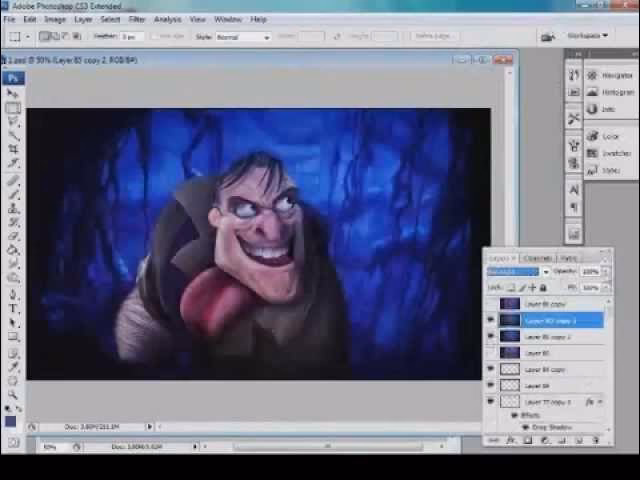Select the Paint Bucket tool
This screenshot has width=640, height=480.
coord(13,250)
